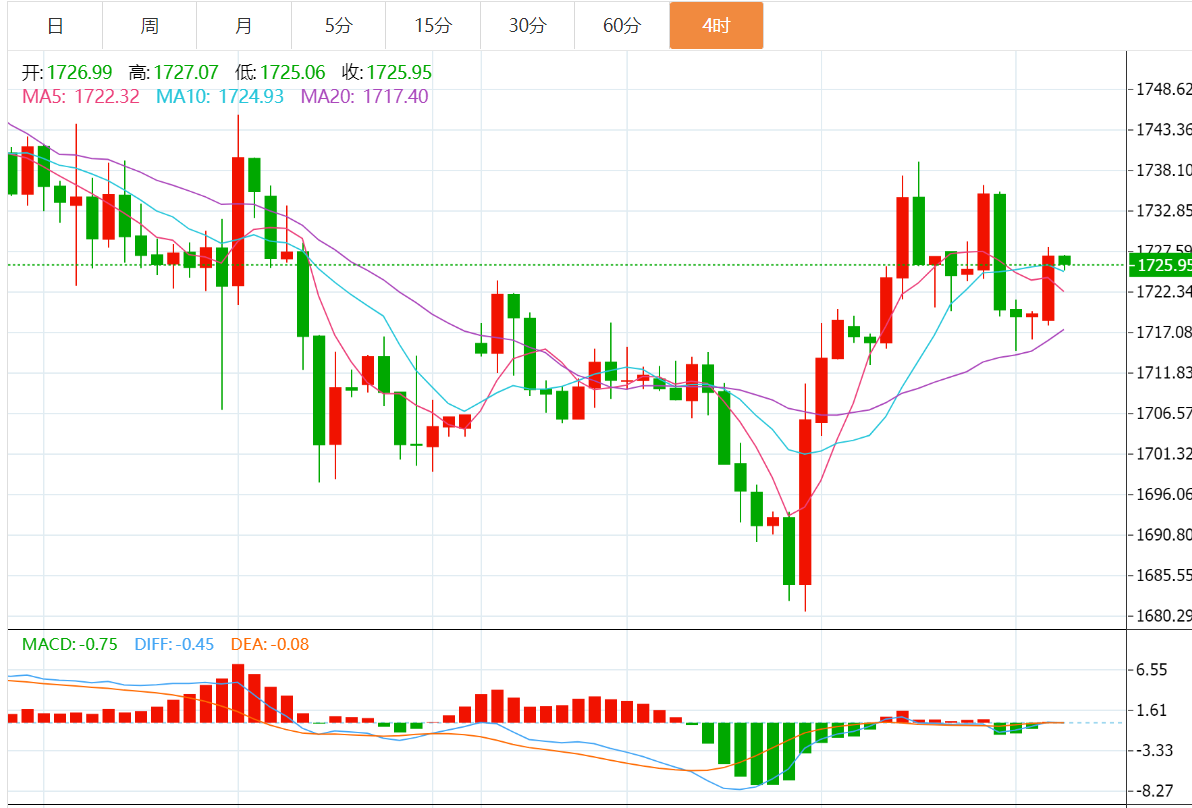Click the 1738.10 price axis label
Viewport: 1192px width, 808px height.
click(1163, 170)
